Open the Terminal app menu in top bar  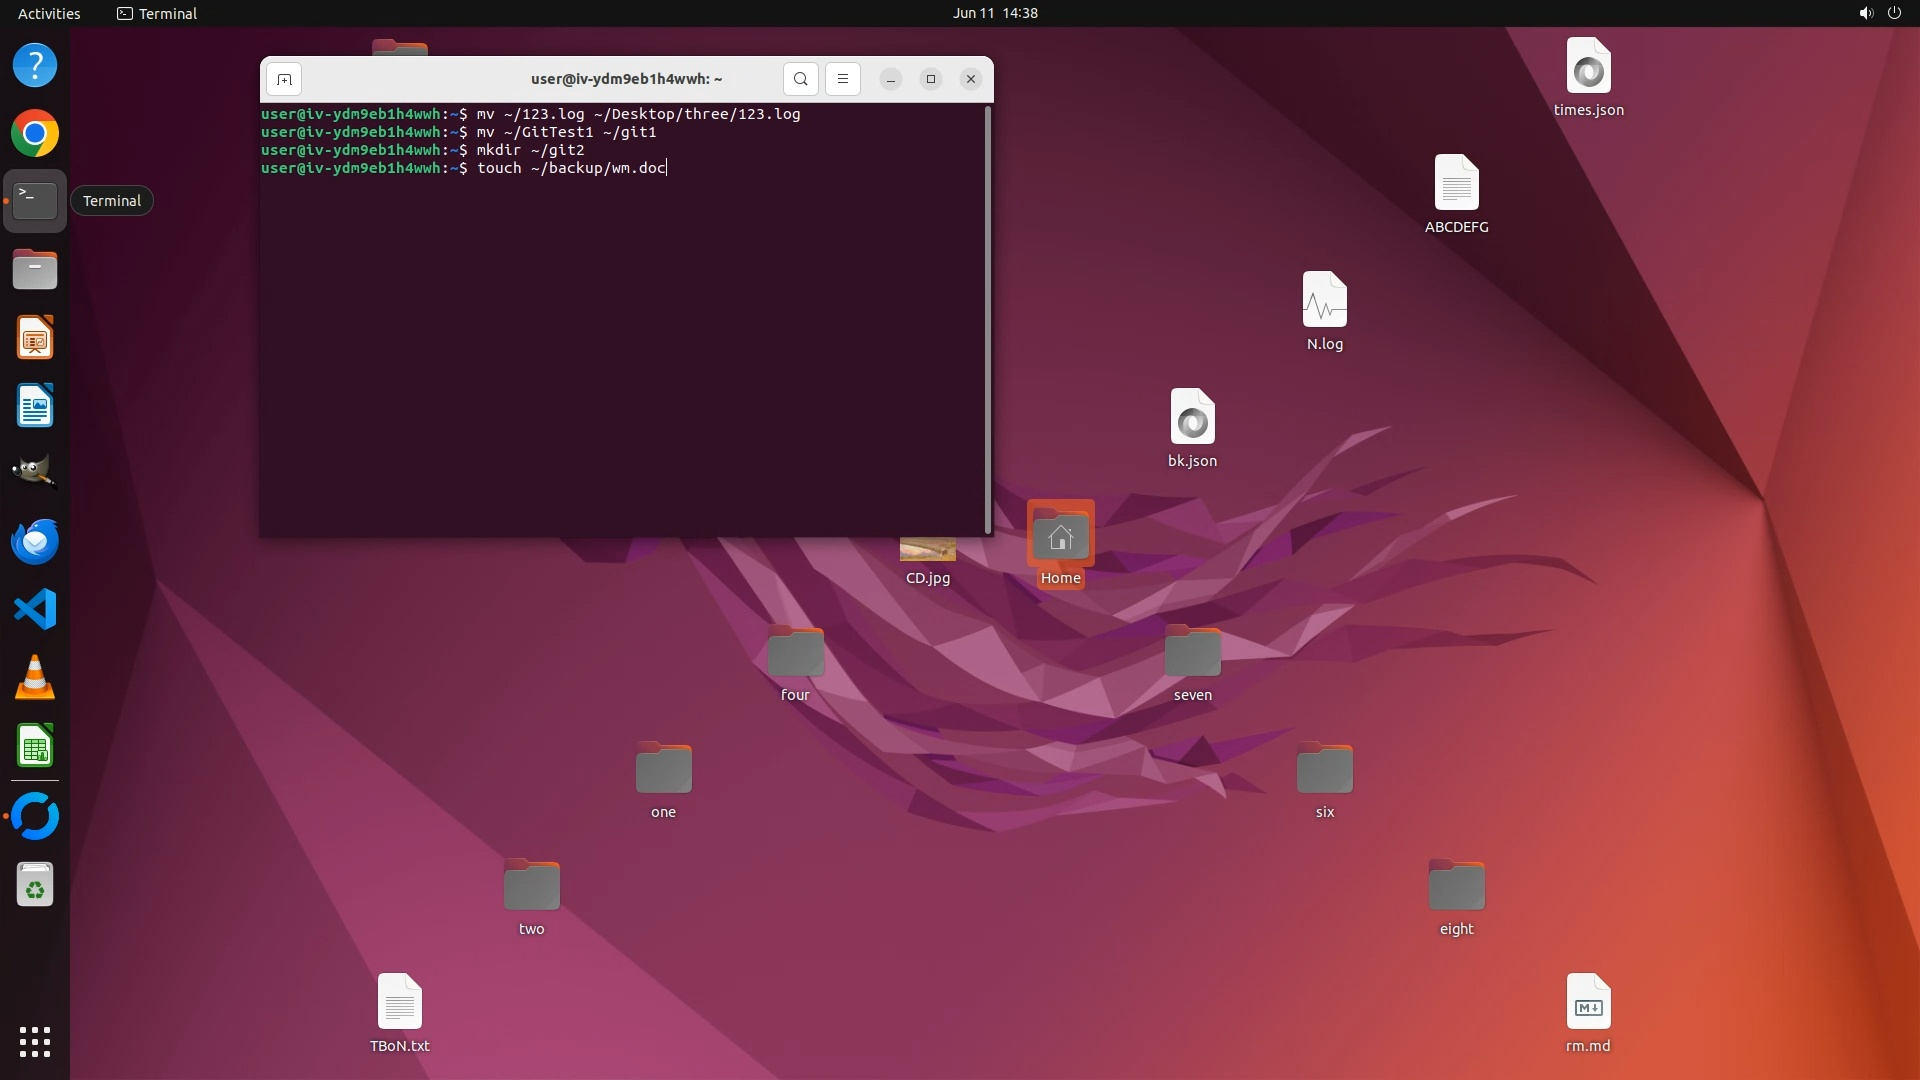pyautogui.click(x=157, y=13)
